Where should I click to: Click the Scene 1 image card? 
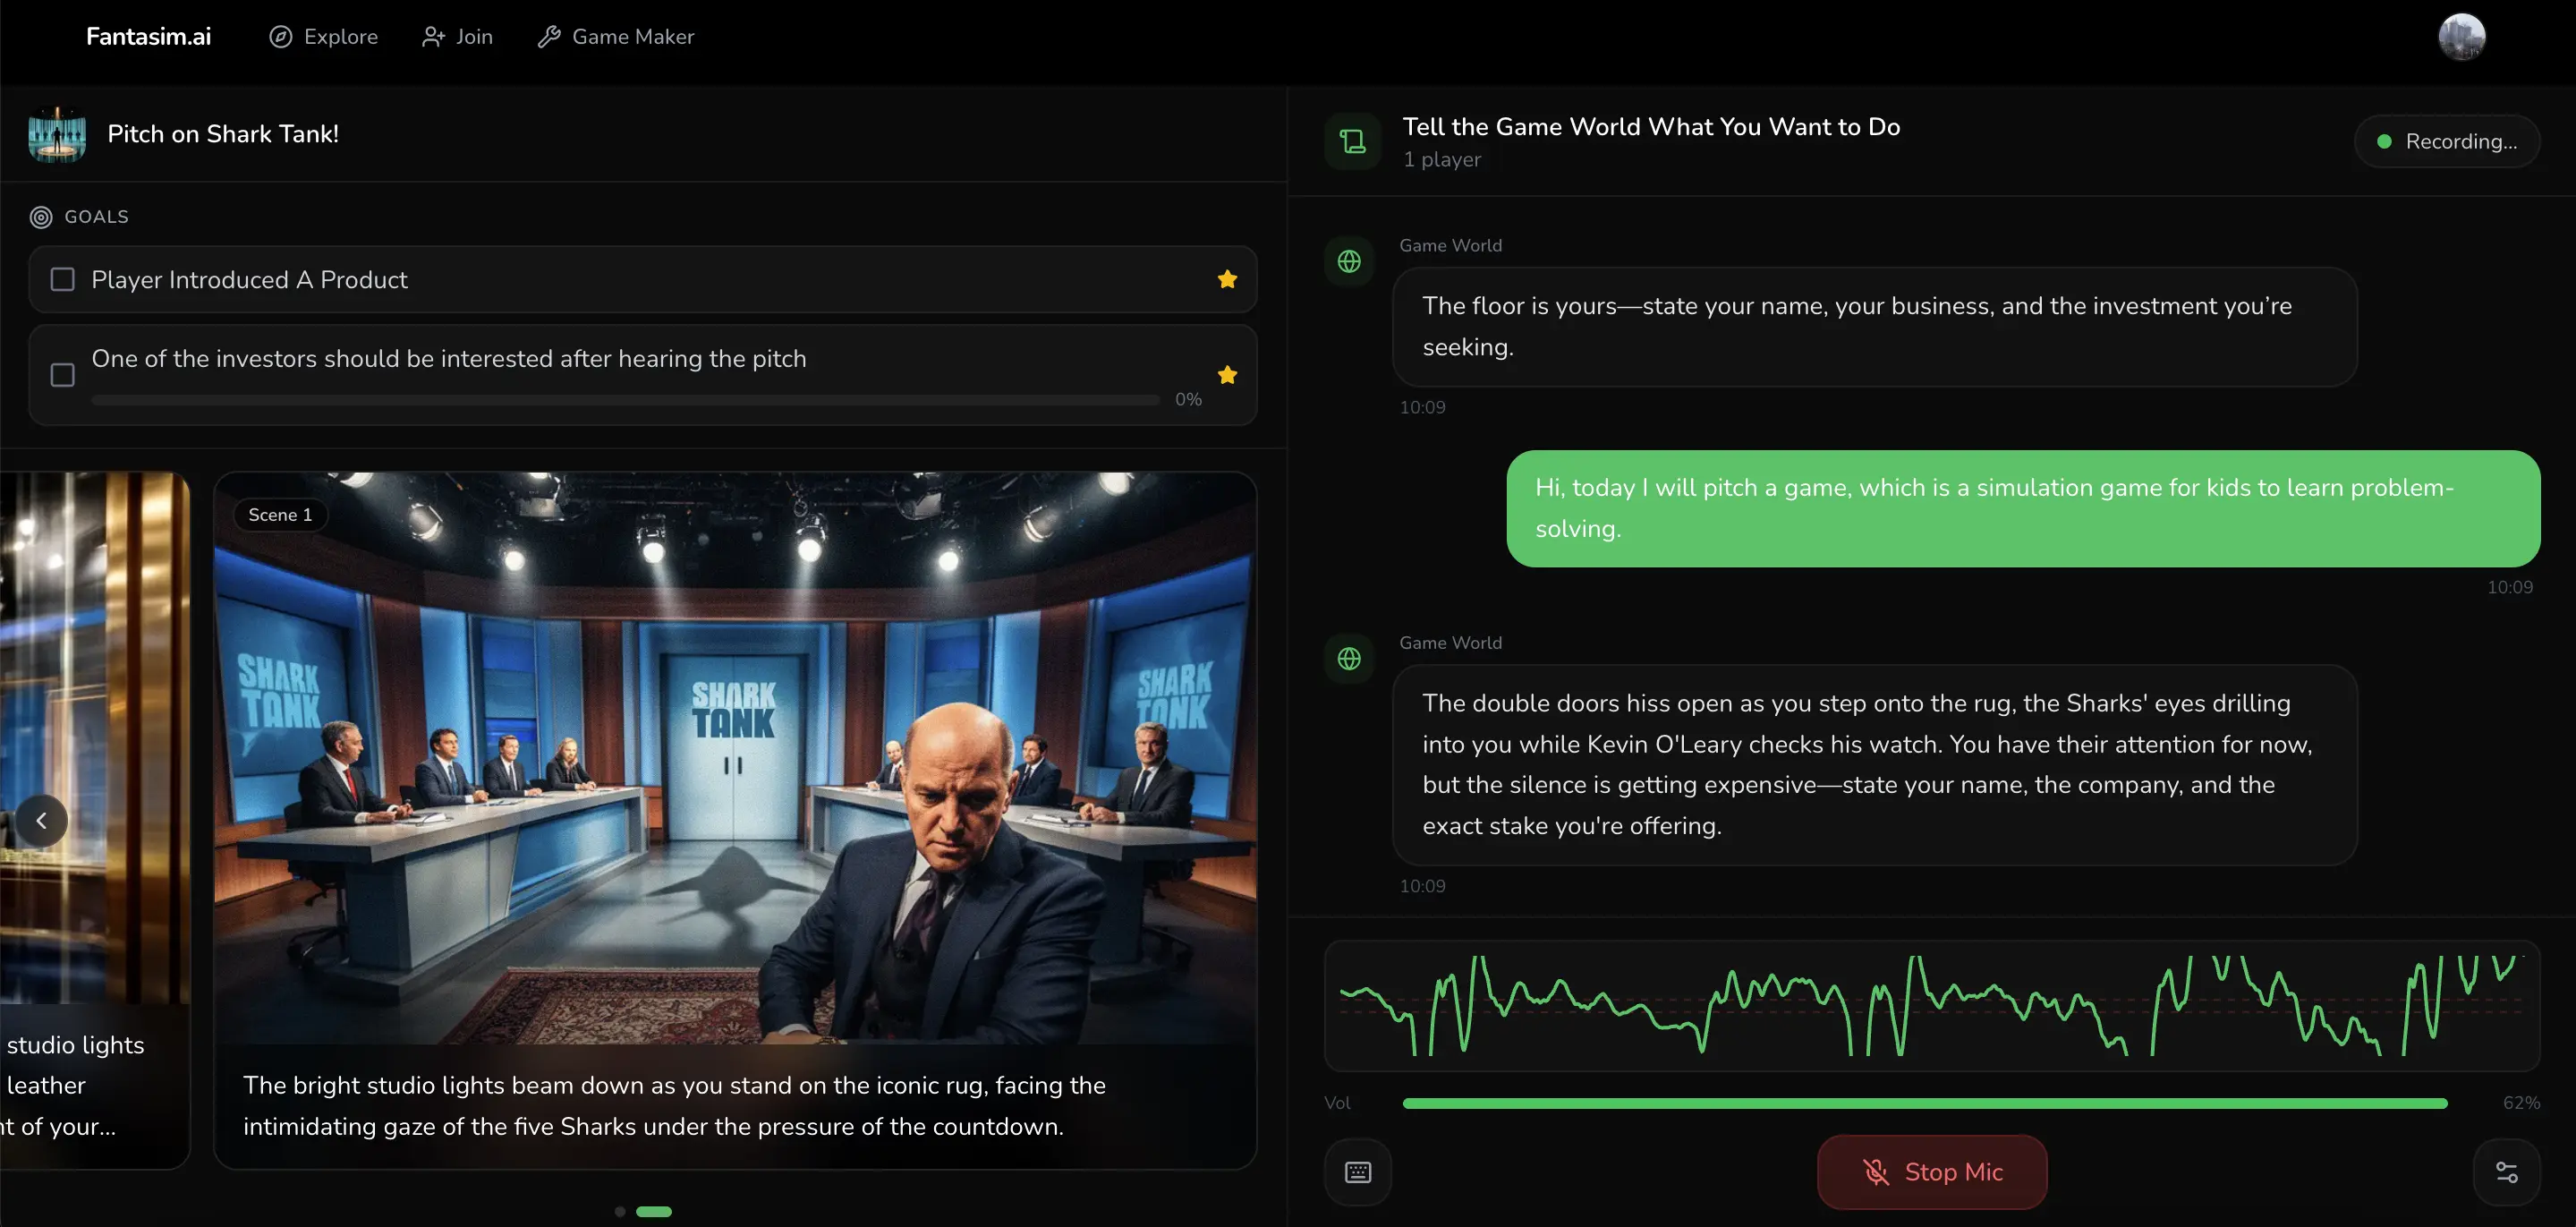[734, 760]
